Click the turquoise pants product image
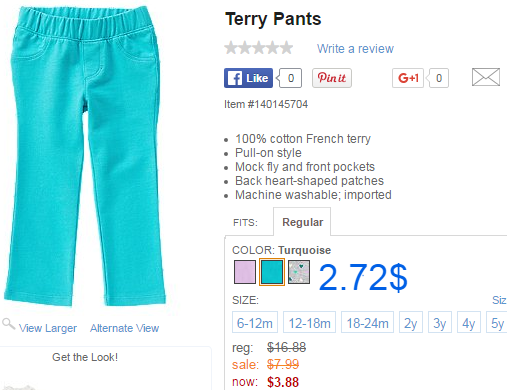This screenshot has height=390, width=507. (85, 156)
